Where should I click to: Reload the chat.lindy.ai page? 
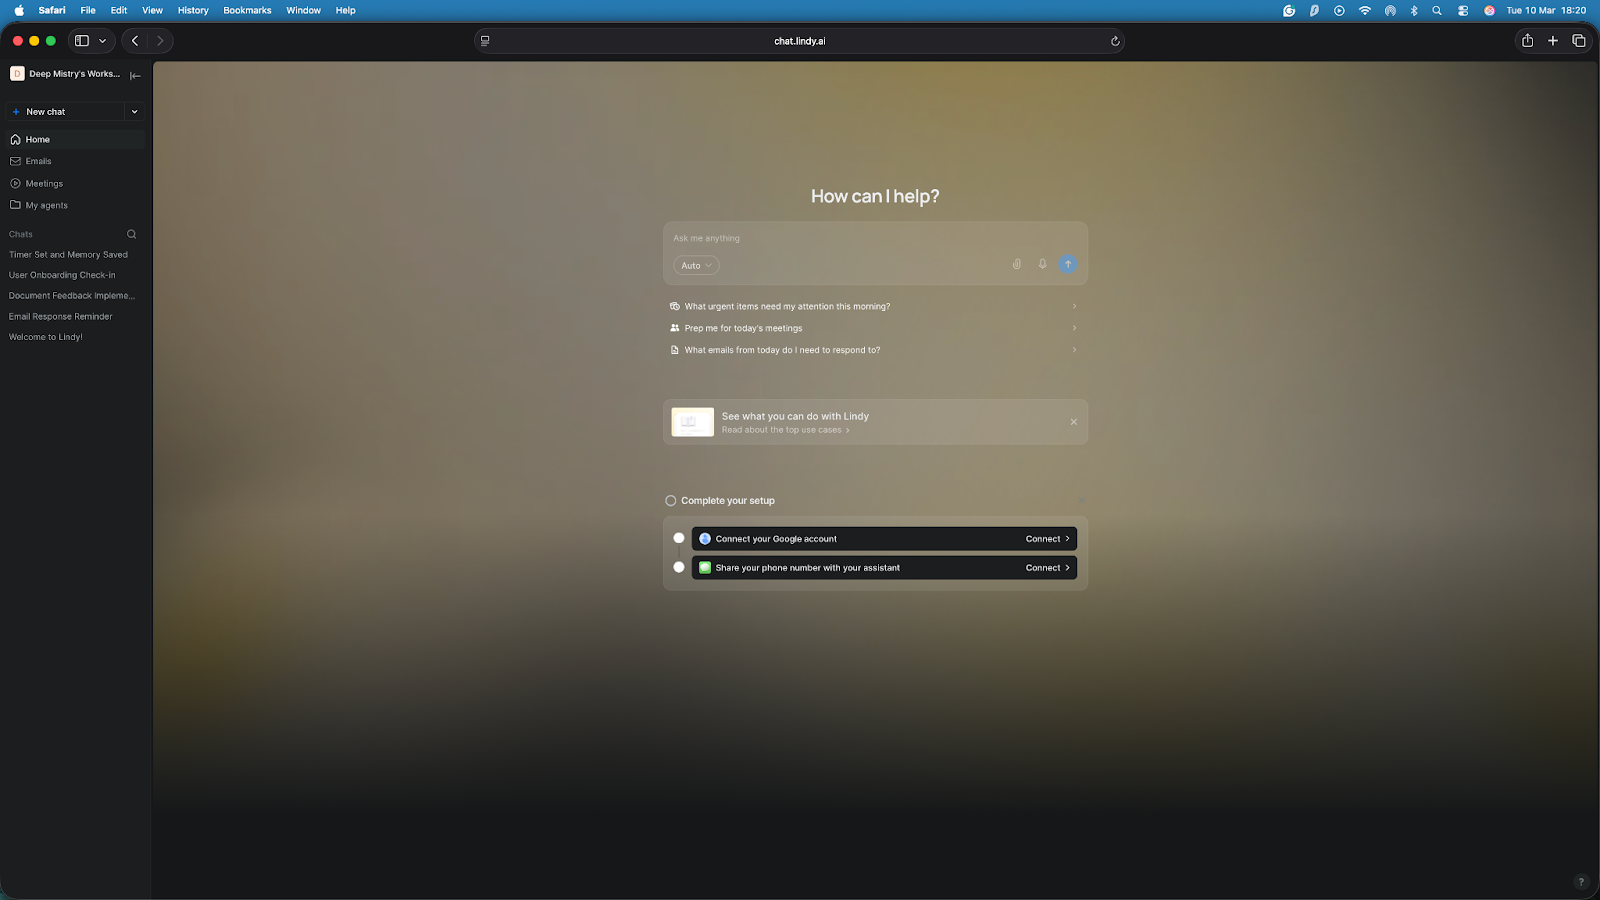(x=1115, y=41)
